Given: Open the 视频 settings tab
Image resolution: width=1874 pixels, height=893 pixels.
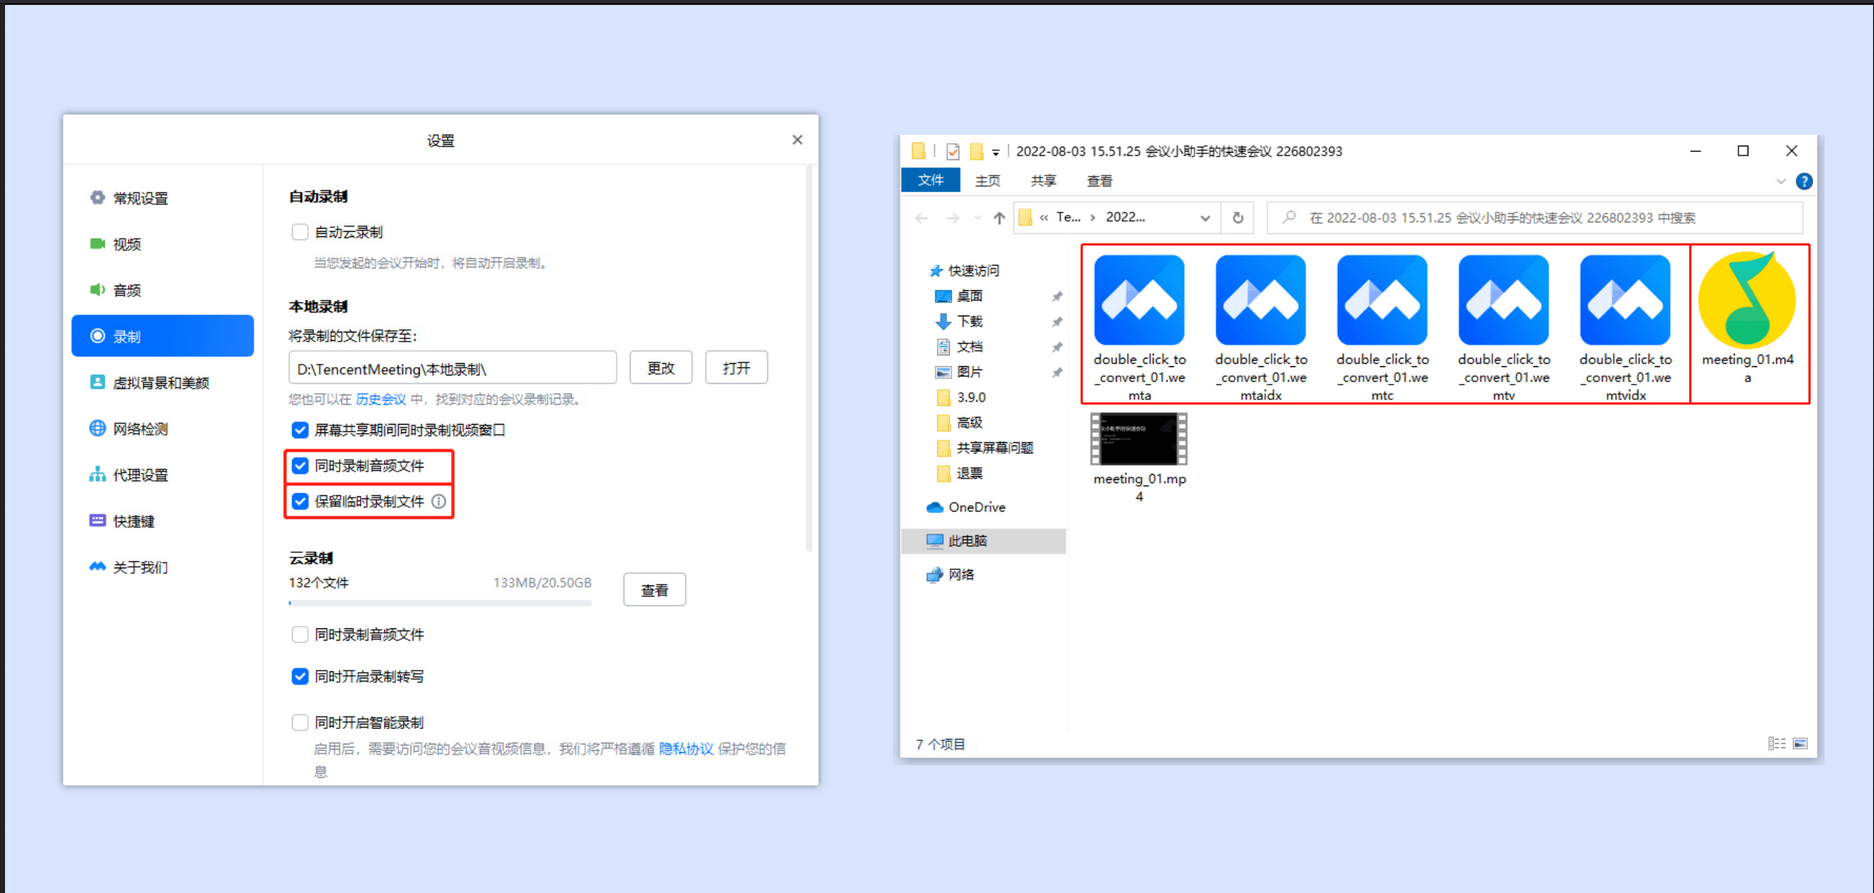Looking at the screenshot, I should click(x=127, y=244).
